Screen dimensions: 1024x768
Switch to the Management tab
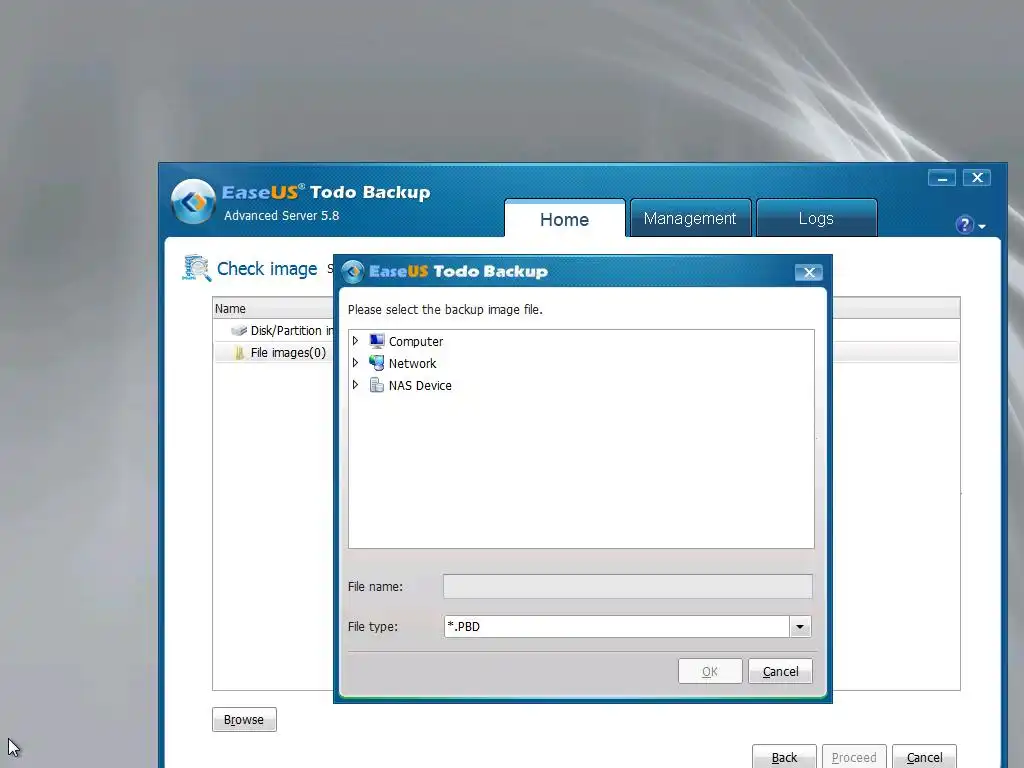coord(690,218)
